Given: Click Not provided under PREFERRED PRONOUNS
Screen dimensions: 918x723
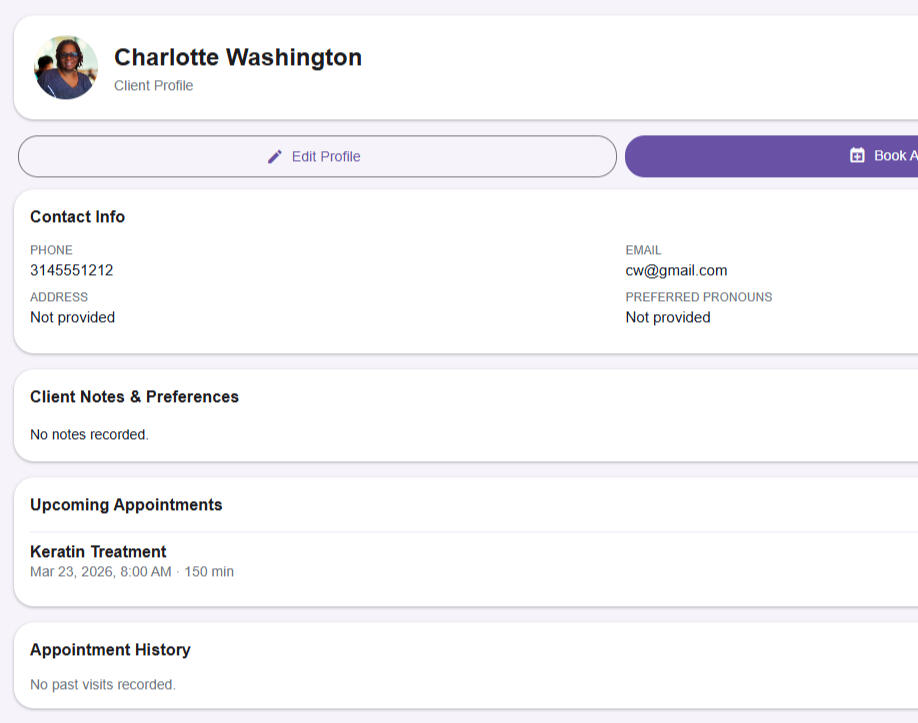Looking at the screenshot, I should click(x=668, y=317).
